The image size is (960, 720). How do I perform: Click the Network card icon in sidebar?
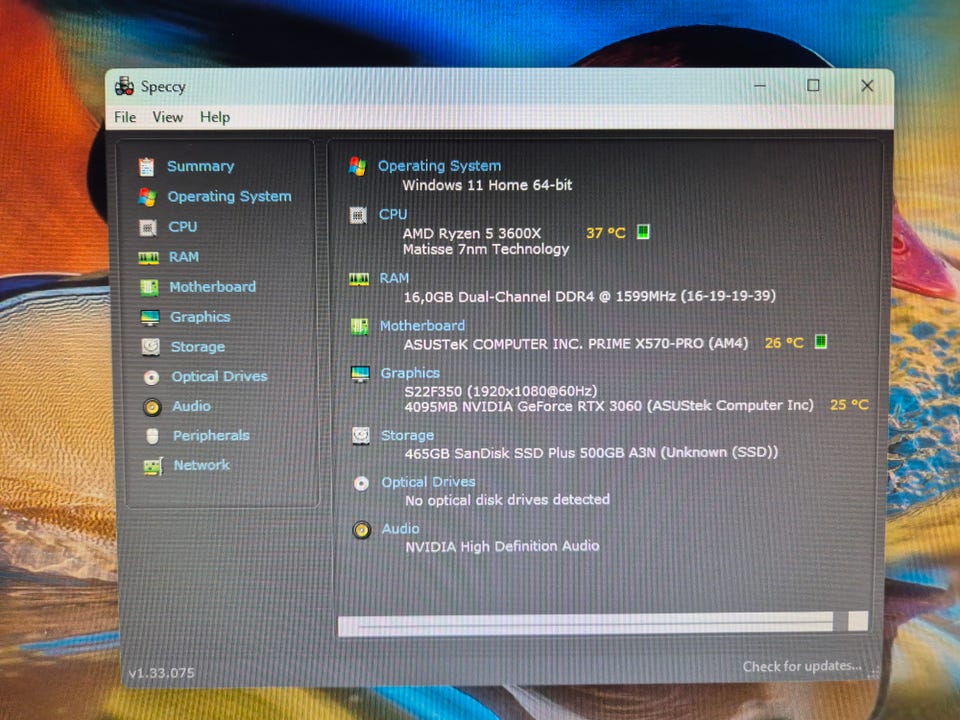[153, 466]
